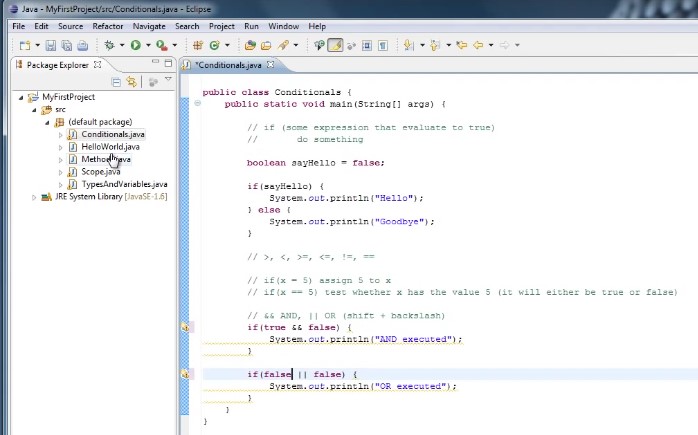Click the warning marker beside the AND if-statement
Screen dimensions: 698x435
[186, 327]
